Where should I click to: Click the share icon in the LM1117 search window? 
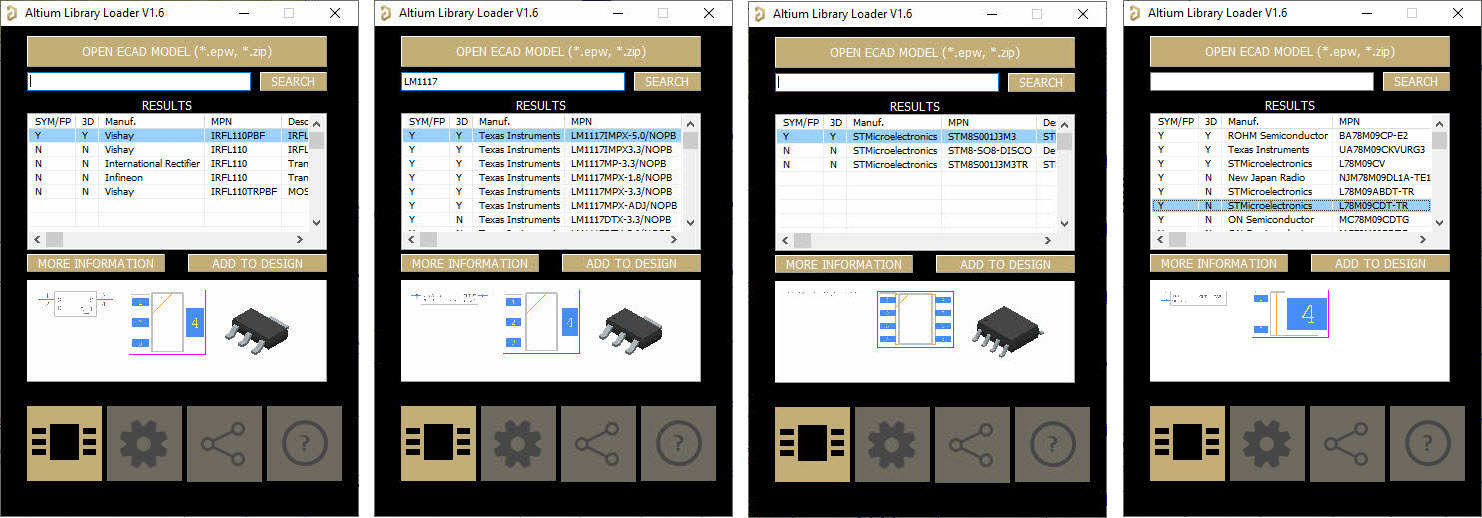(x=599, y=443)
